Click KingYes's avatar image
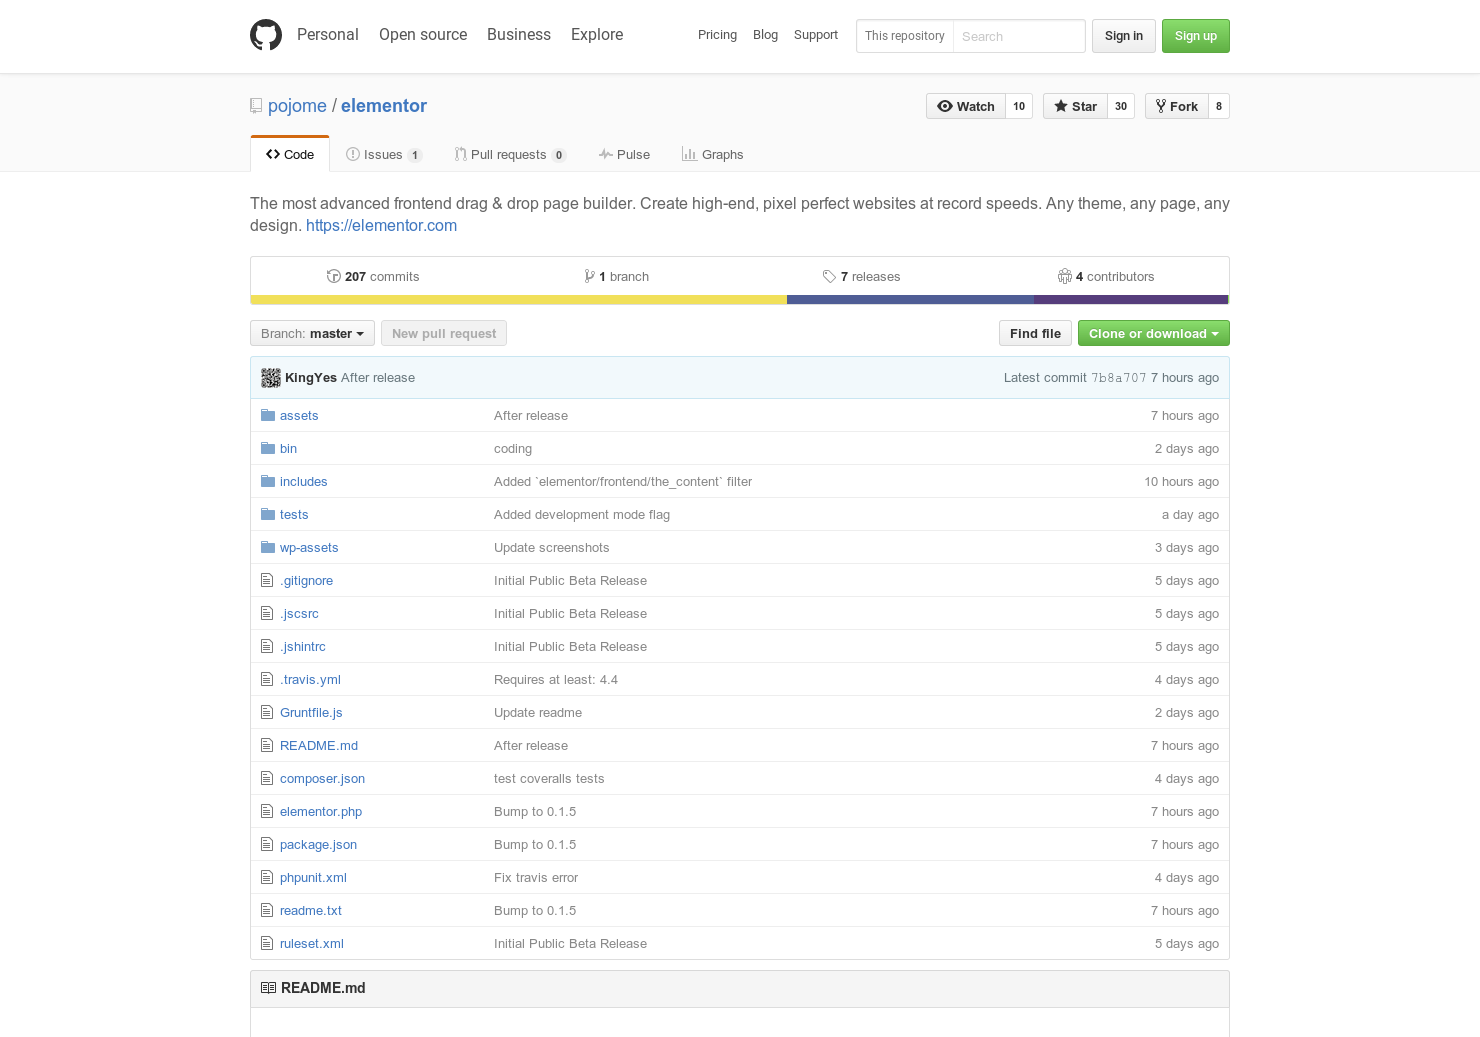 click(x=270, y=377)
